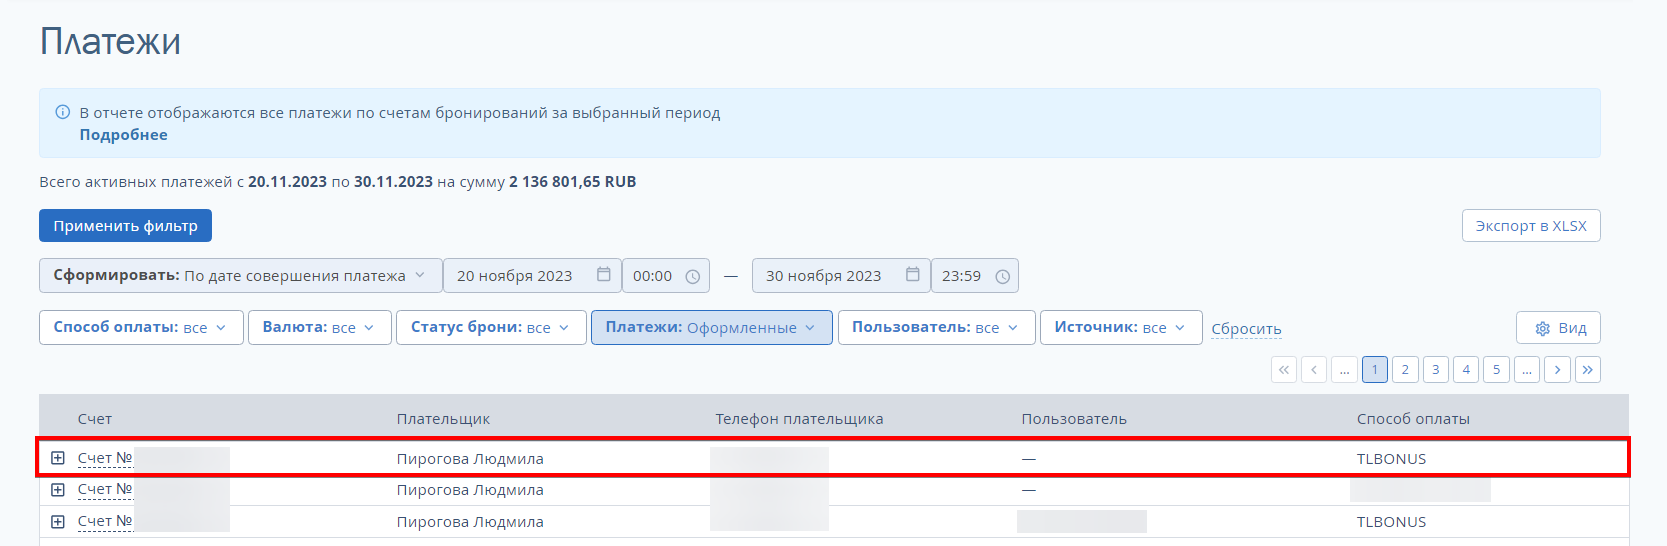Image resolution: width=1667 pixels, height=546 pixels.
Task: Open Пользователь filter dropdown
Action: click(x=936, y=328)
